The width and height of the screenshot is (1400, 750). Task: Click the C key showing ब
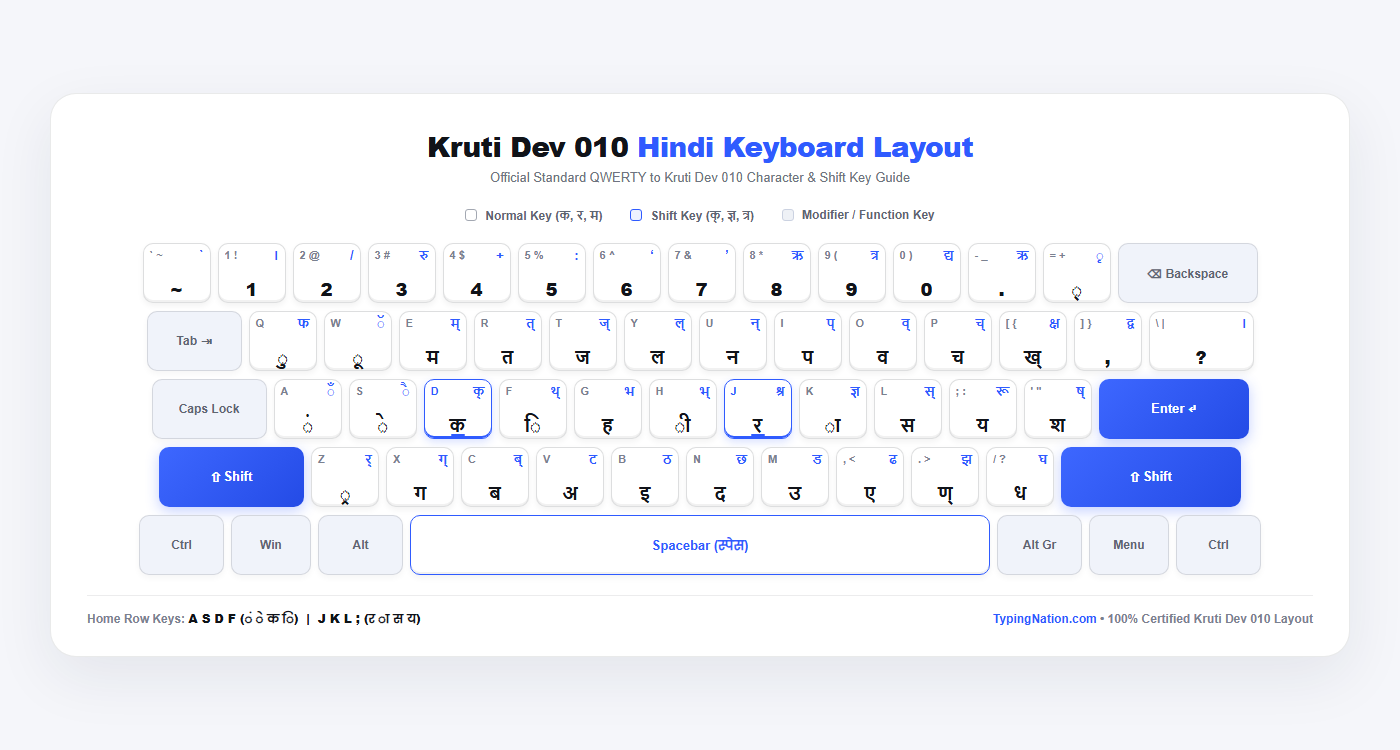pyautogui.click(x=494, y=477)
